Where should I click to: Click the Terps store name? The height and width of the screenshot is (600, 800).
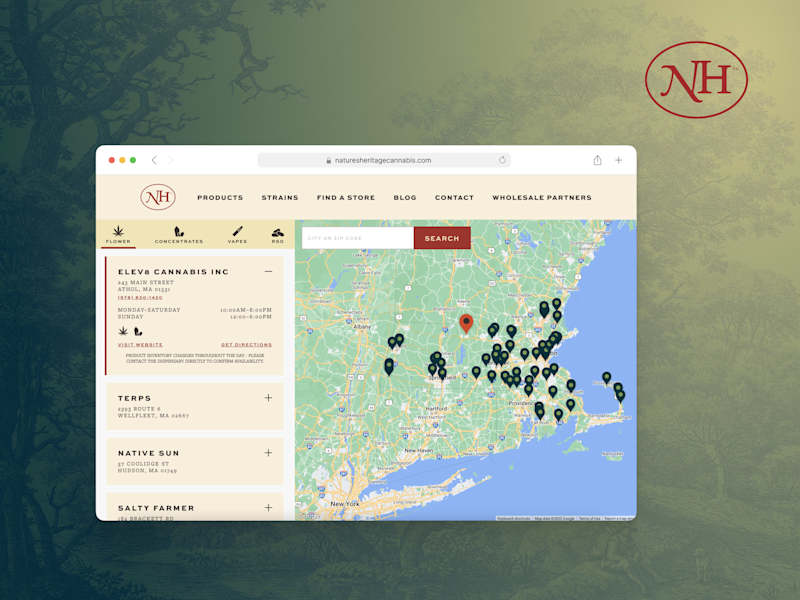pyautogui.click(x=134, y=398)
